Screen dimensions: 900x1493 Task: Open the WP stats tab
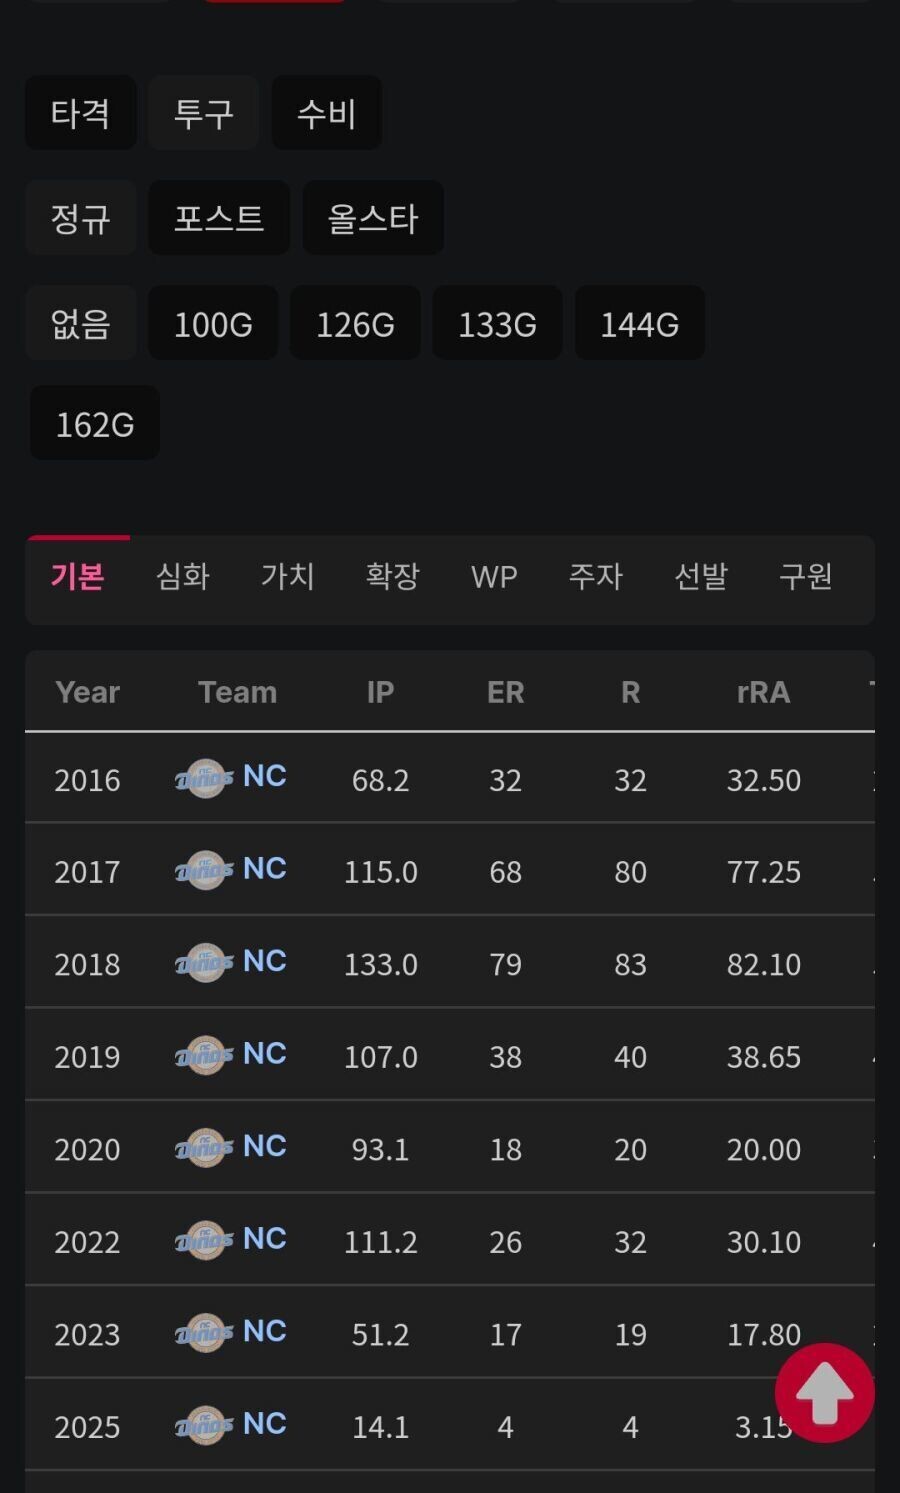[494, 577]
